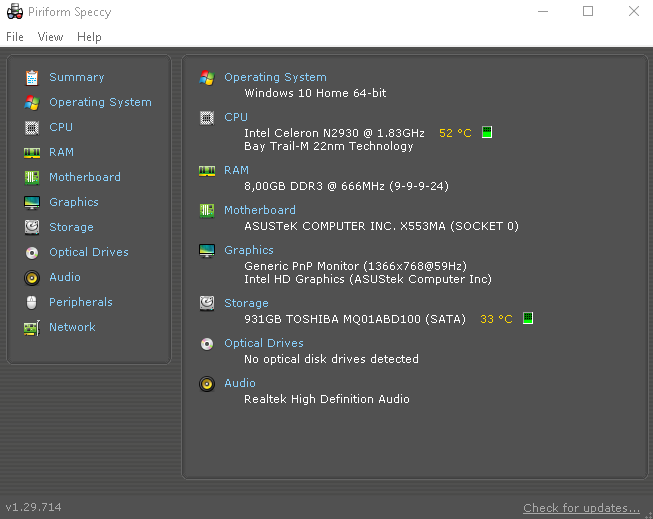Open the Storage label in sidebar
This screenshot has width=653, height=519.
71,227
